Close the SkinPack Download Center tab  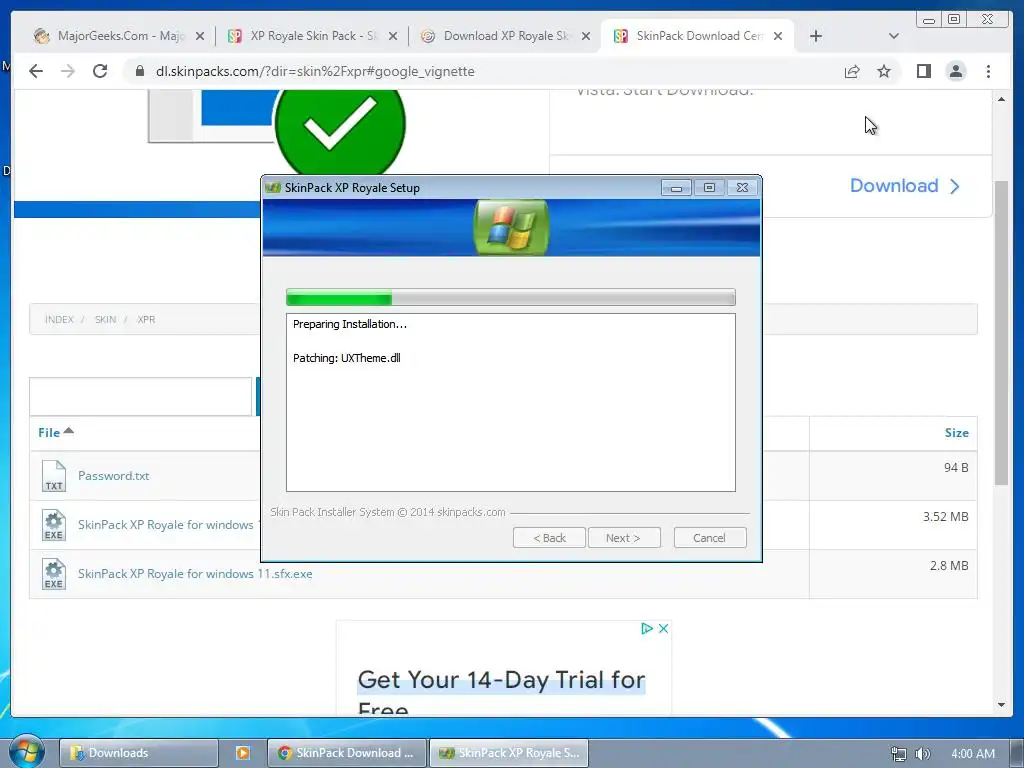(x=778, y=37)
